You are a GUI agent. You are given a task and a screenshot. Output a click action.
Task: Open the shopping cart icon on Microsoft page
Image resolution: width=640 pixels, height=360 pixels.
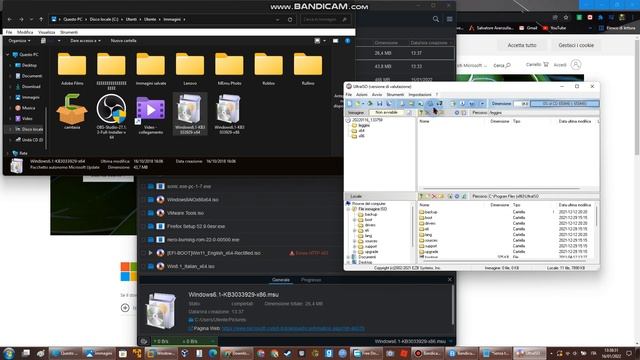546,64
